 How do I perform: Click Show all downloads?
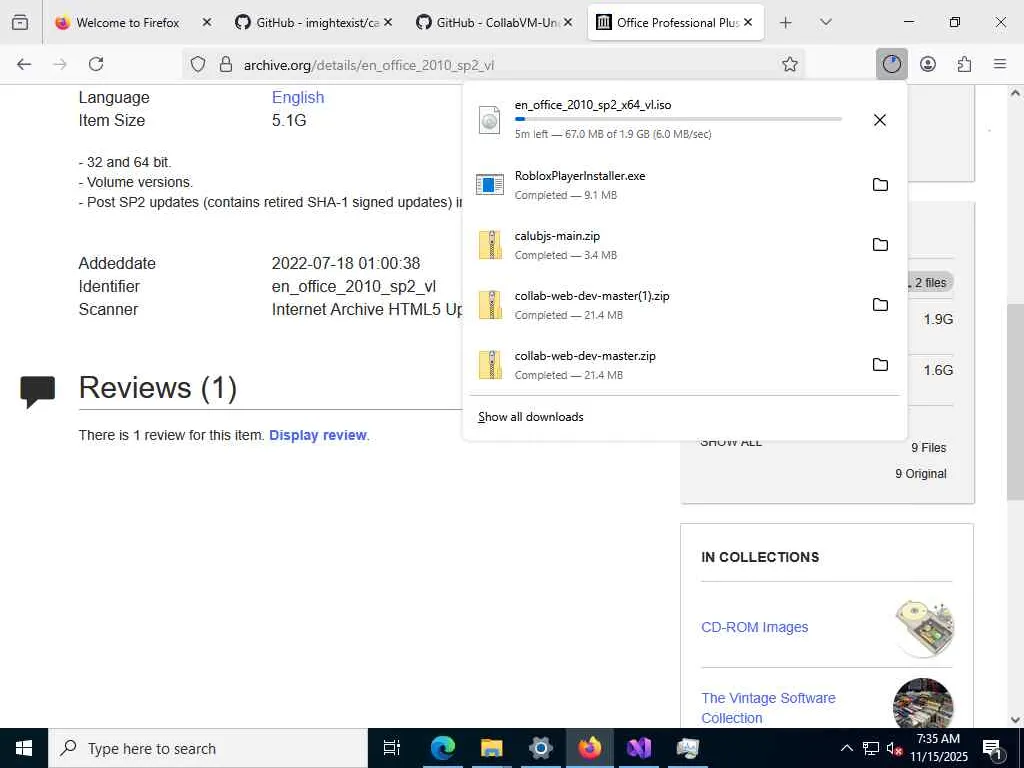point(530,417)
